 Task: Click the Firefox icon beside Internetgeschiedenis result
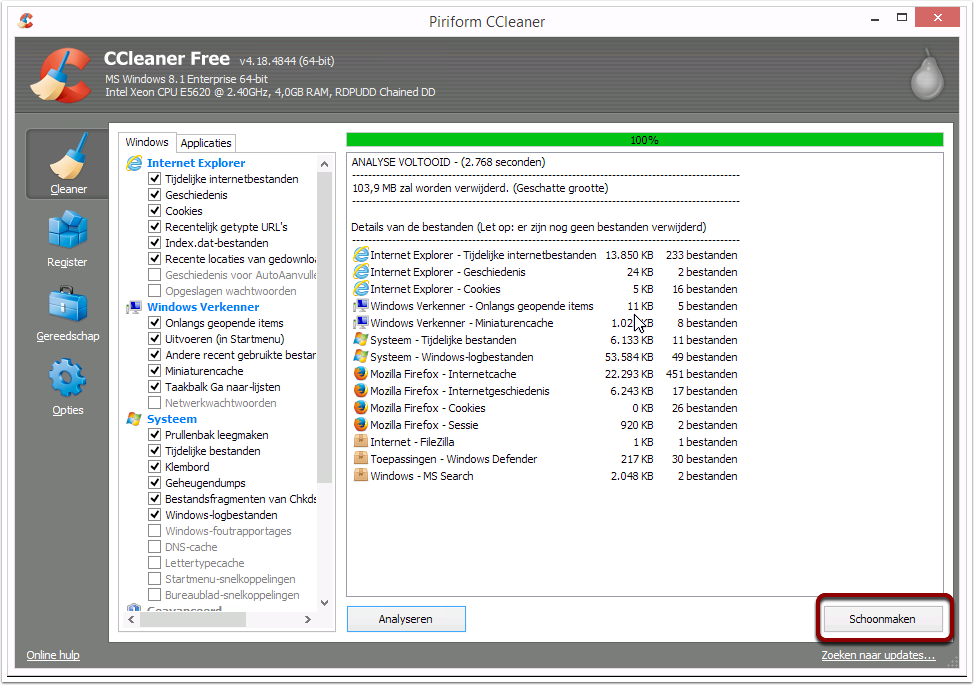[x=361, y=391]
